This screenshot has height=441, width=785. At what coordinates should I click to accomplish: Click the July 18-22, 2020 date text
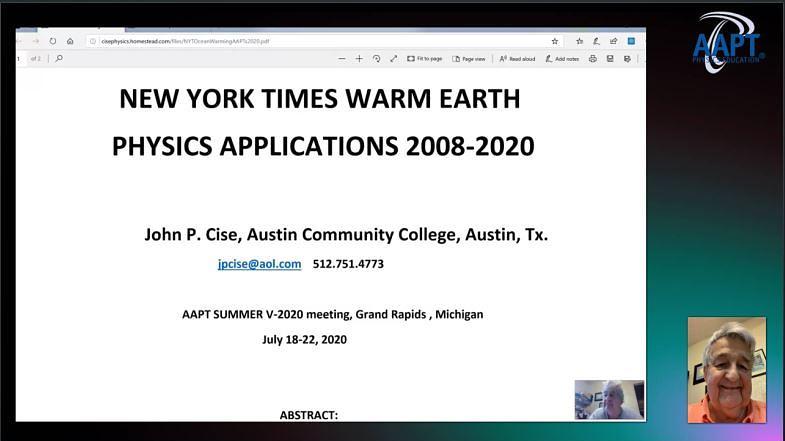coord(304,339)
